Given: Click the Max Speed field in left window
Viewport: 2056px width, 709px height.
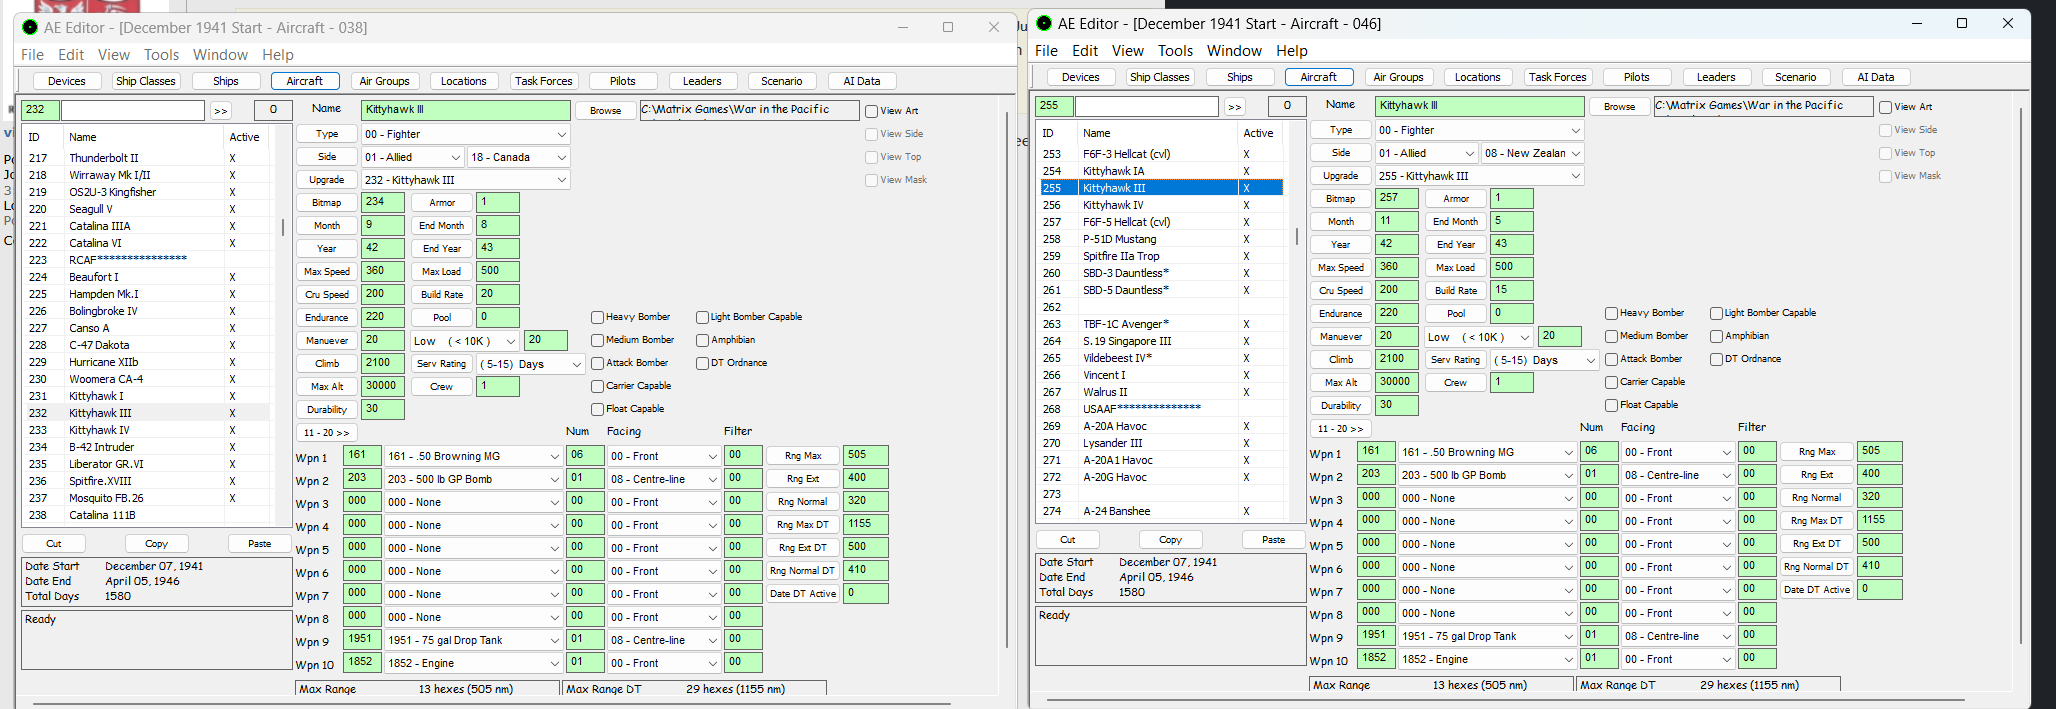Looking at the screenshot, I should click(382, 271).
